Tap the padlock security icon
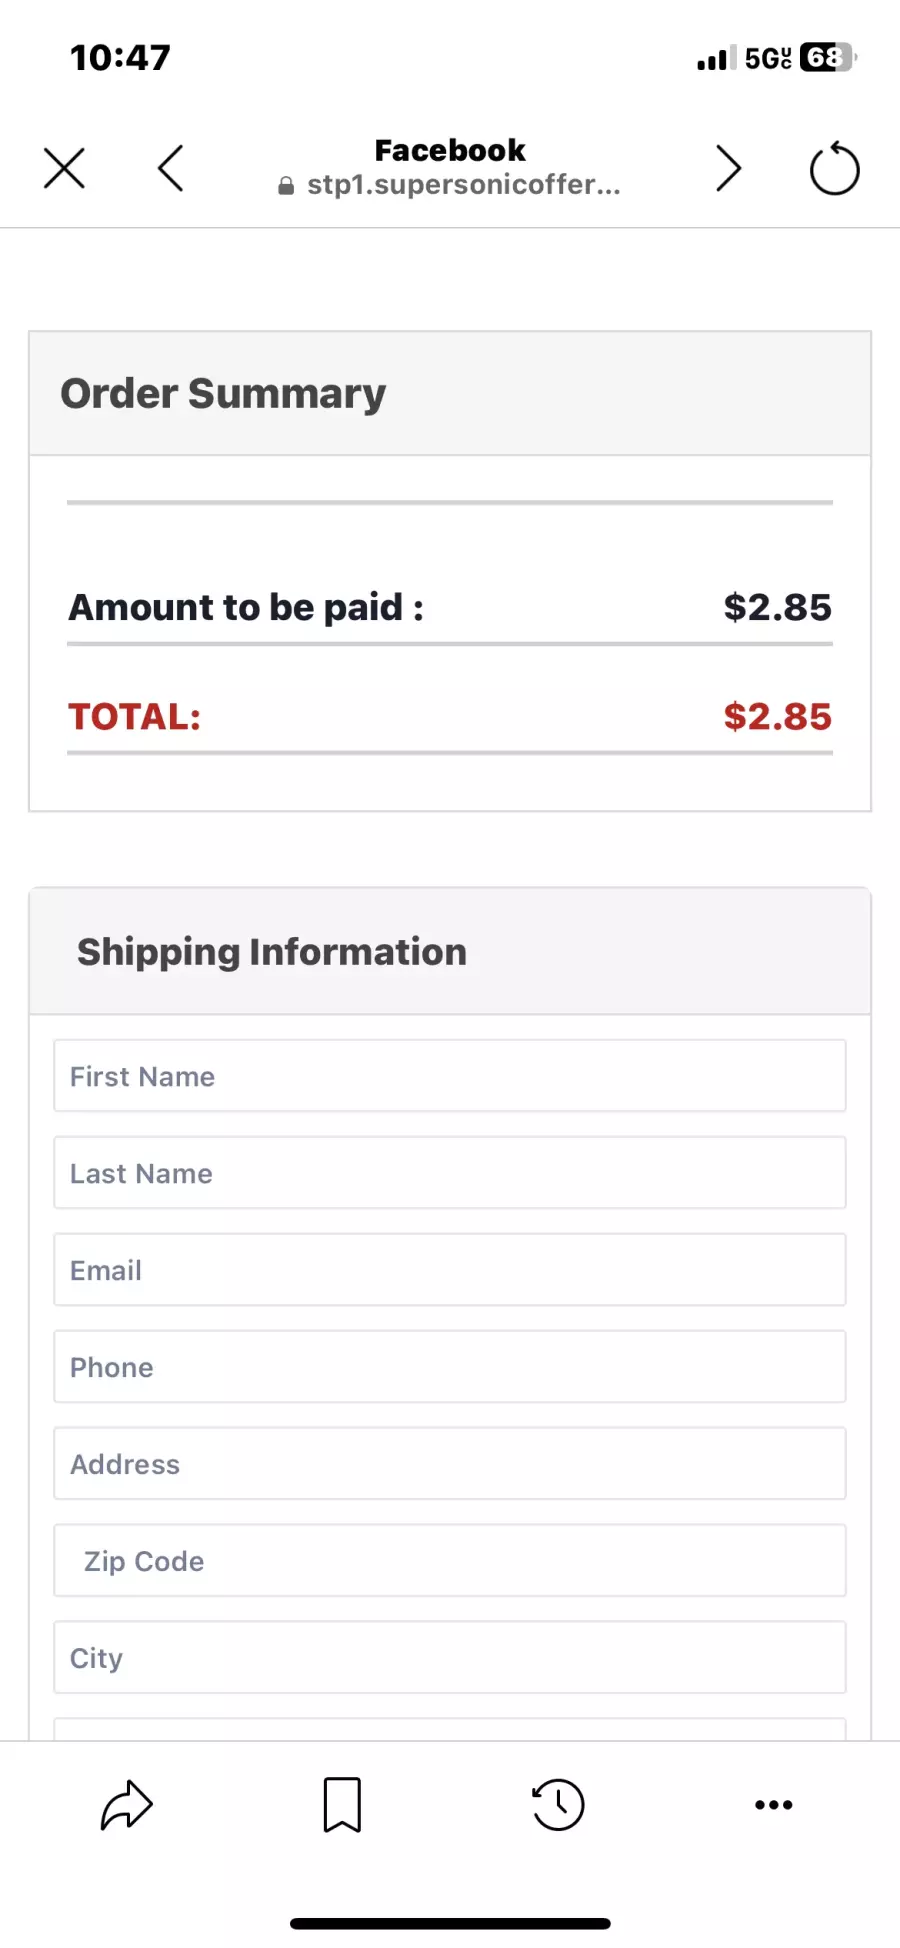This screenshot has height=1948, width=900. tap(286, 186)
